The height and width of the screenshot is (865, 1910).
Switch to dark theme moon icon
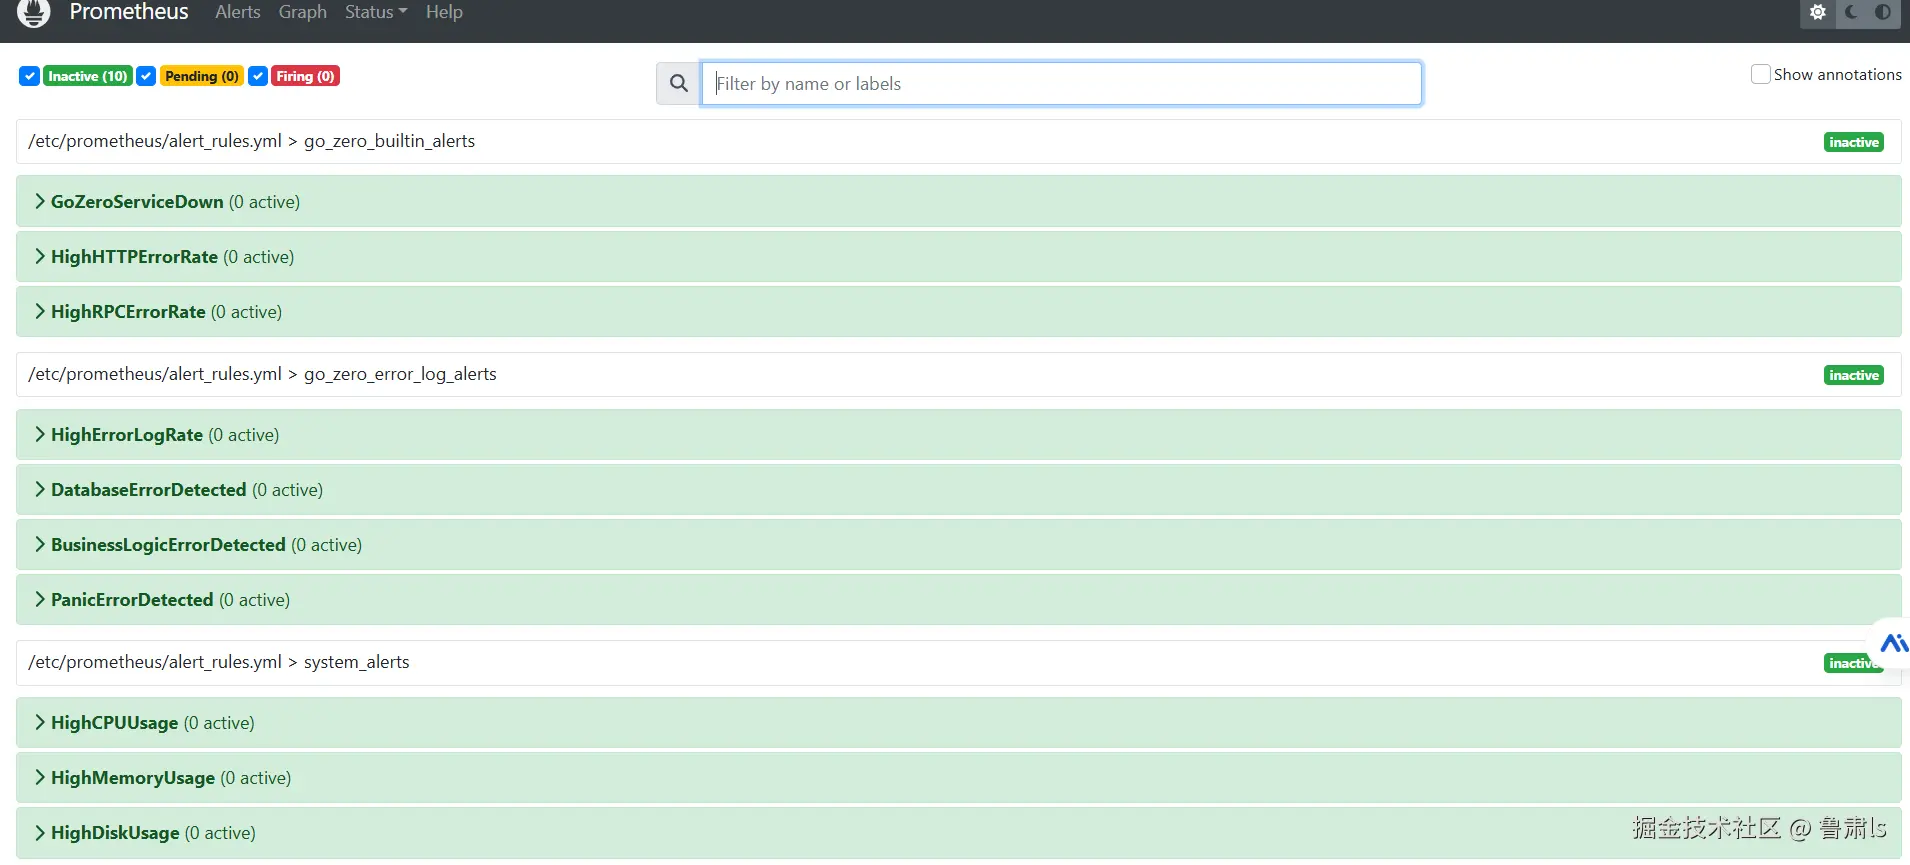(x=1851, y=12)
